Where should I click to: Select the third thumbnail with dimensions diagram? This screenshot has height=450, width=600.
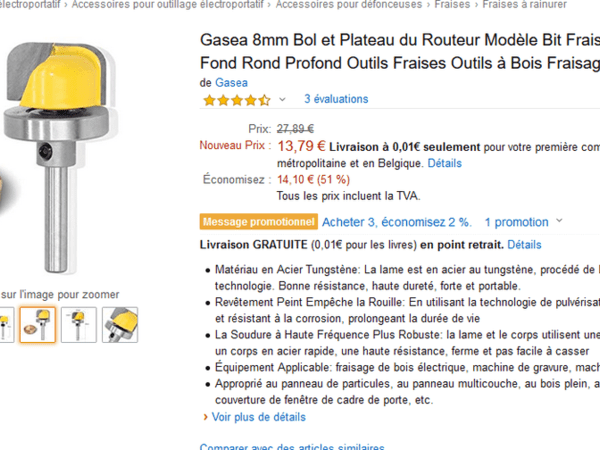[x=78, y=325]
